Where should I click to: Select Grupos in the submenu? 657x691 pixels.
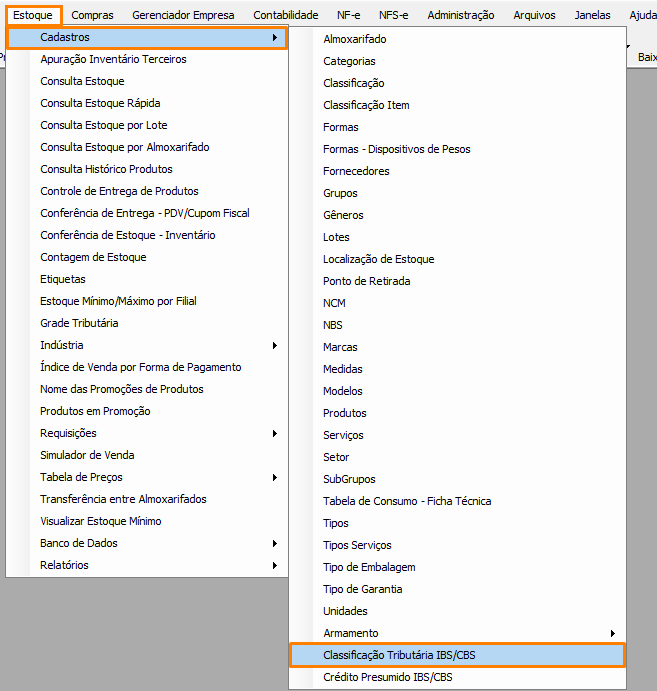457,193
